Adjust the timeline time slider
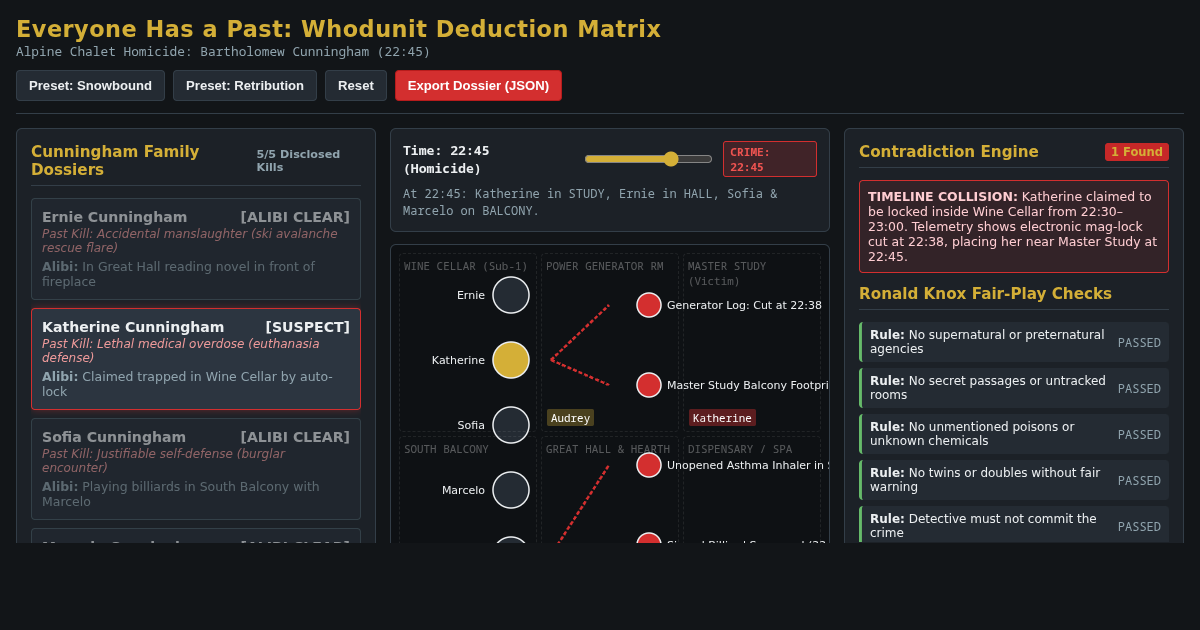This screenshot has width=1200, height=630. pos(648,159)
